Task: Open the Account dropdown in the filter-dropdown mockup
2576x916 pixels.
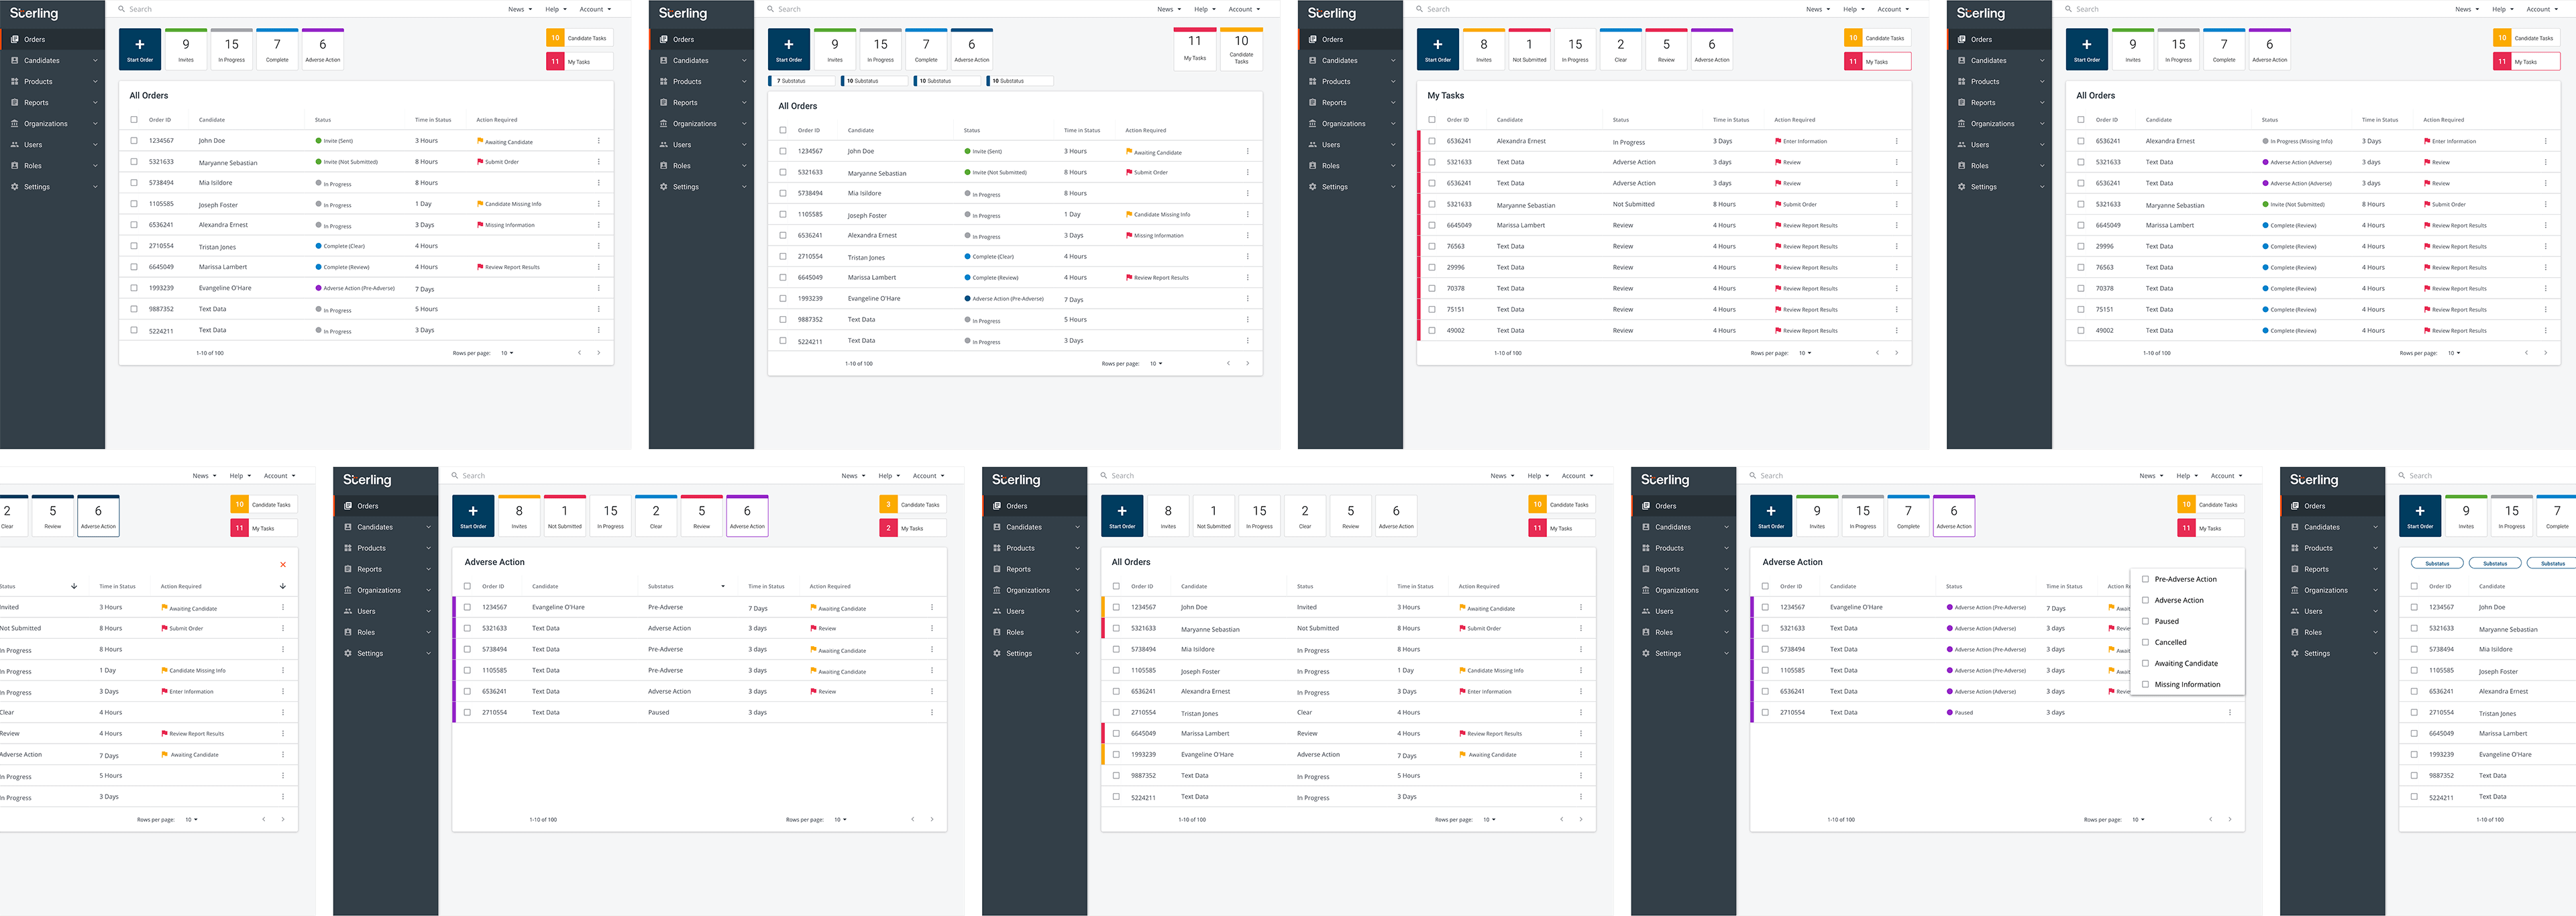Action: pyautogui.click(x=2226, y=476)
